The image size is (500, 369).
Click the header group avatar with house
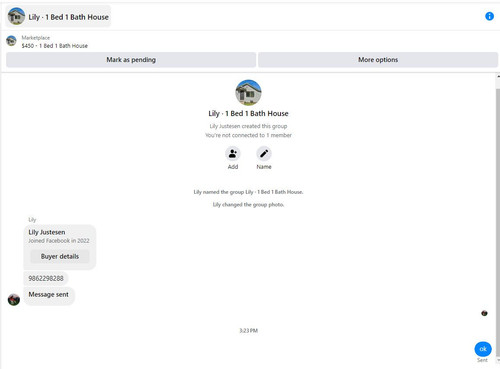coord(16,16)
